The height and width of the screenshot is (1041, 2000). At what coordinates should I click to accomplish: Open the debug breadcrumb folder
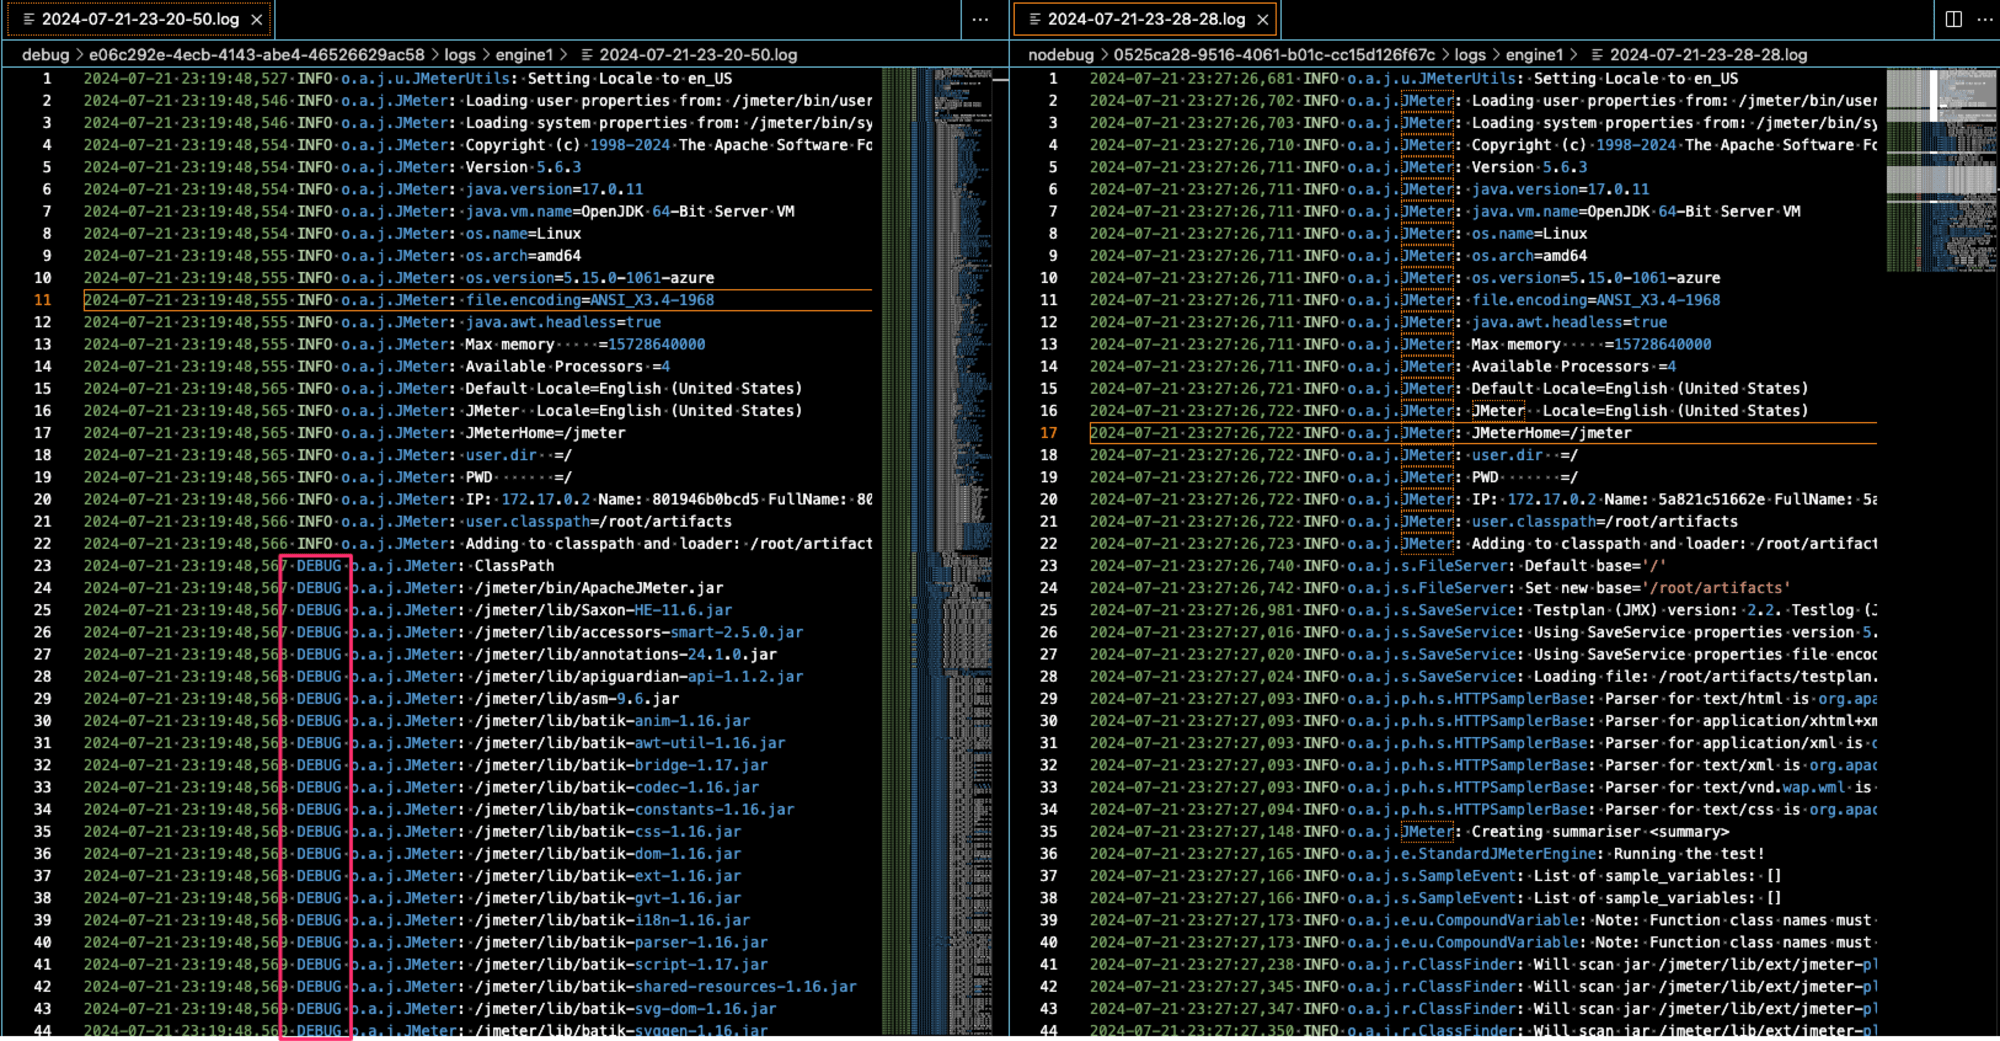[x=46, y=55]
